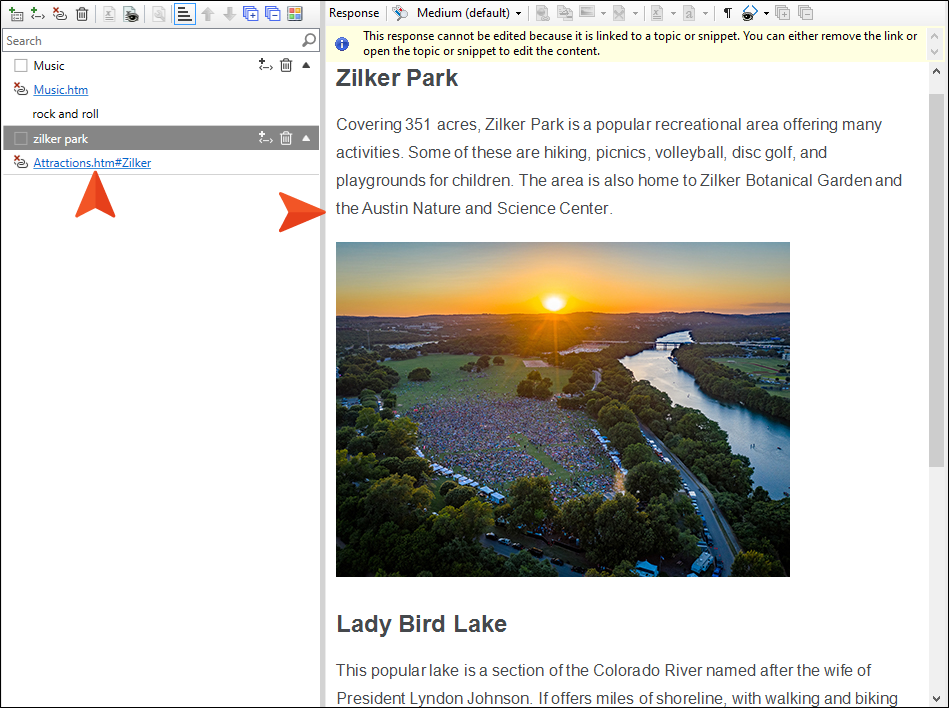
Task: Toggle the left-aligned list view button
Action: [185, 13]
